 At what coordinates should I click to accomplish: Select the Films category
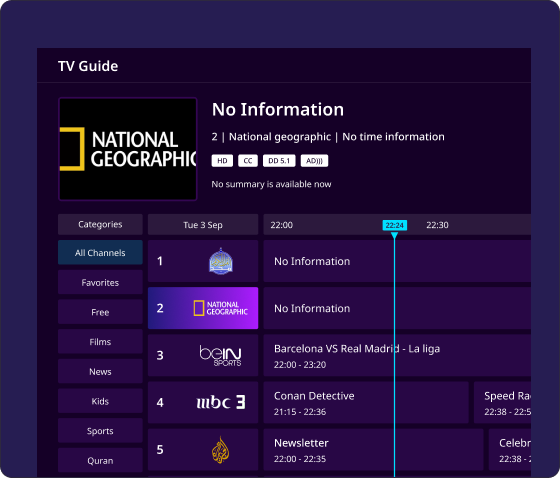click(x=100, y=342)
